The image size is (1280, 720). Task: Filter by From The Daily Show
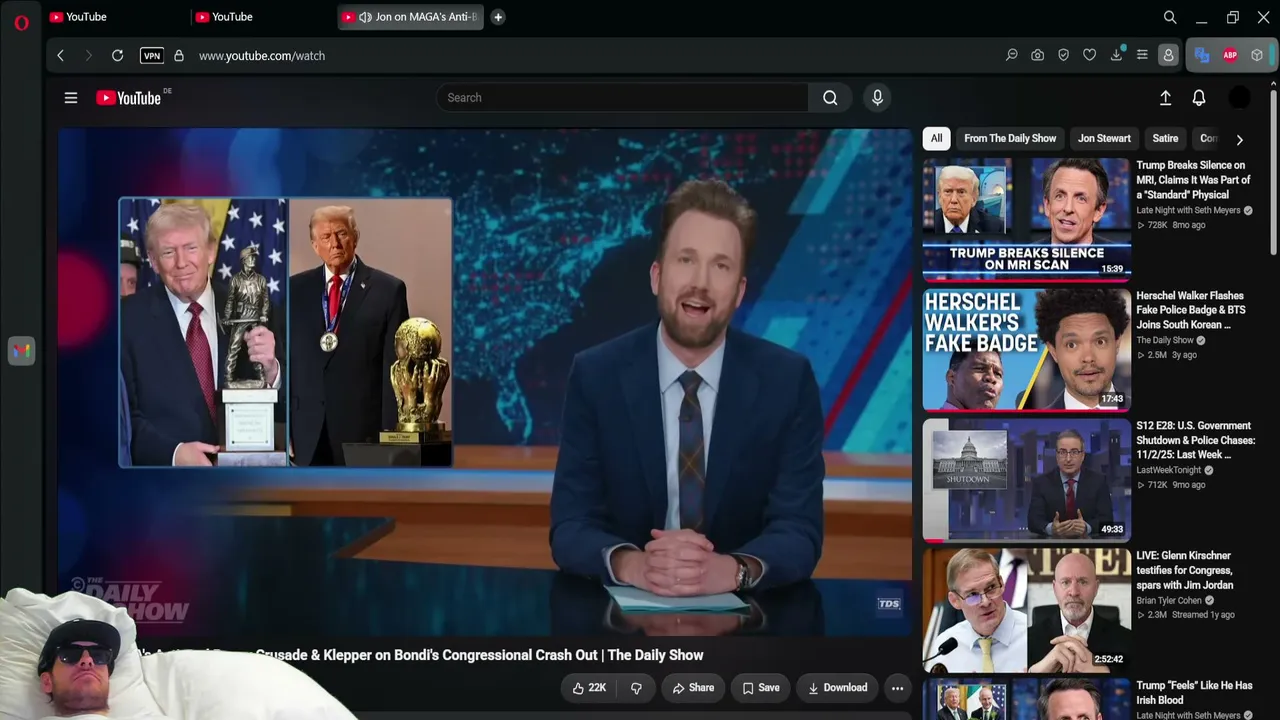pos(1010,139)
